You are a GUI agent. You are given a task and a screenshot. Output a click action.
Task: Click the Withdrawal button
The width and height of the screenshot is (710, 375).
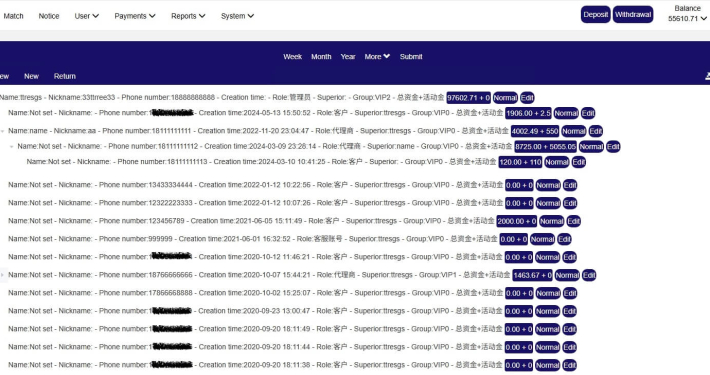pyautogui.click(x=633, y=14)
